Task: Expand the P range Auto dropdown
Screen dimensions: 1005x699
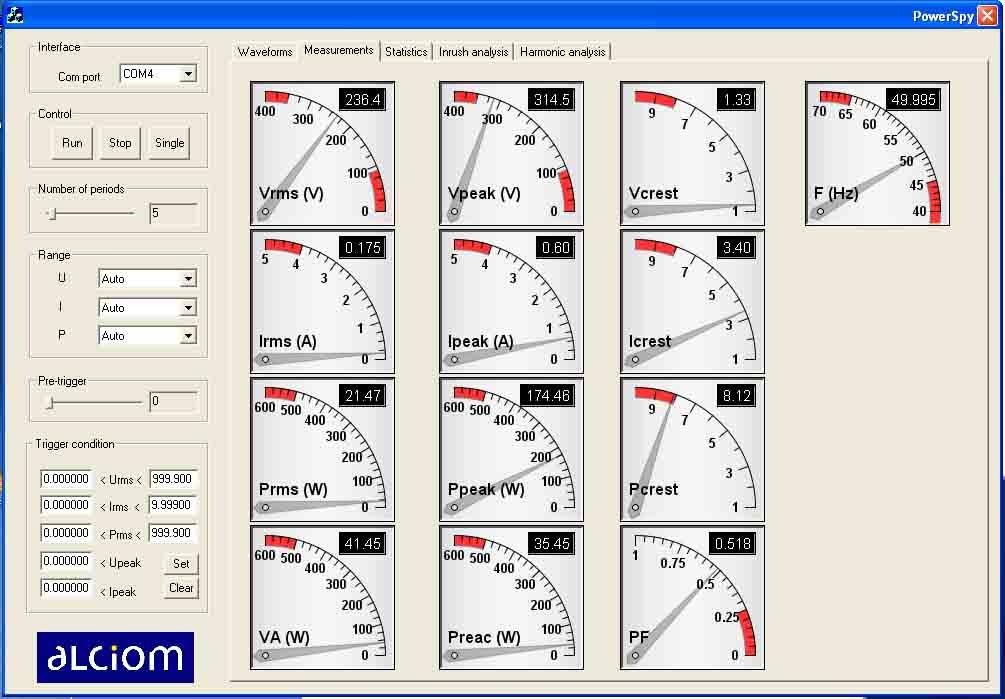Action: click(188, 336)
